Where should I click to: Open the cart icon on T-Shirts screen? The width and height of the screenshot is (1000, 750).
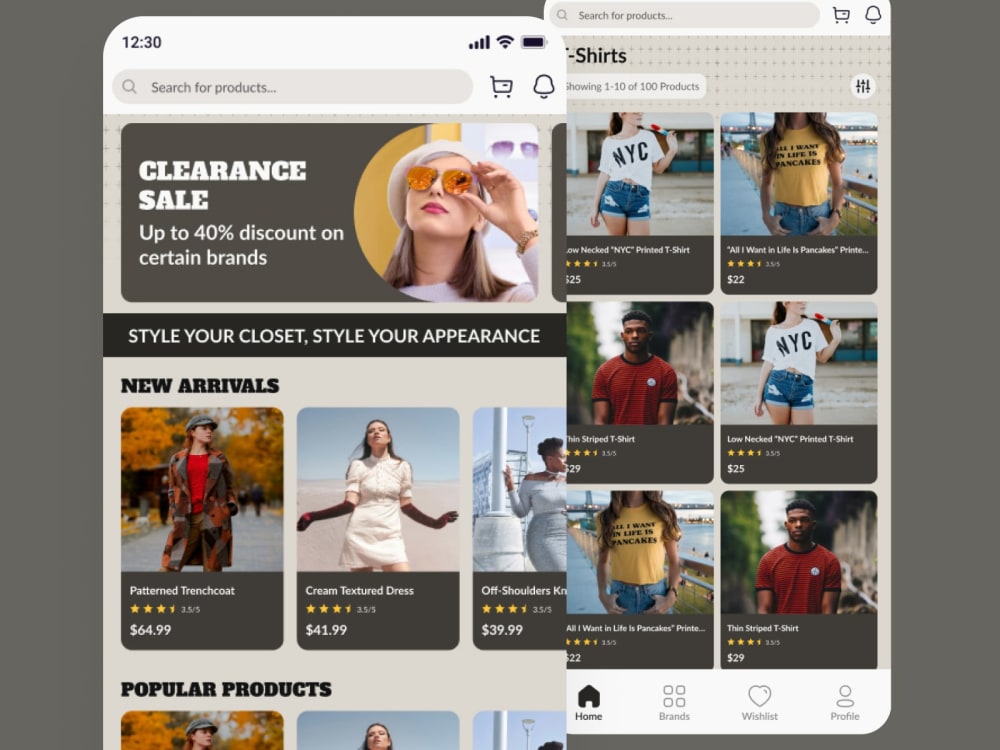point(841,15)
